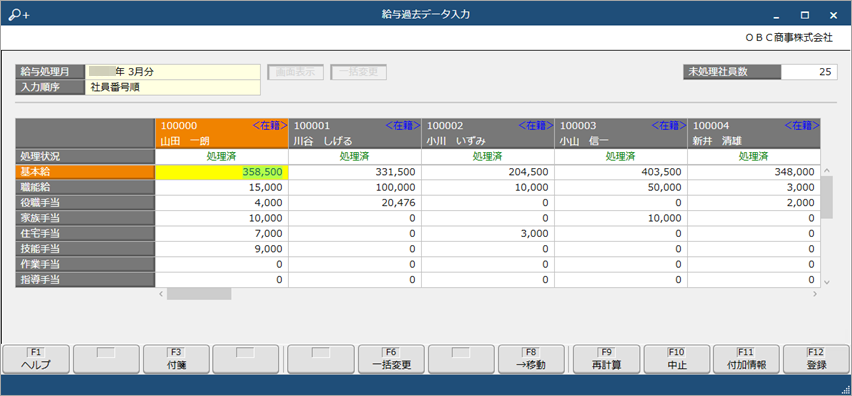This screenshot has width=852, height=396.
Task: Select the 家族手当 row header
Action: pos(85,218)
